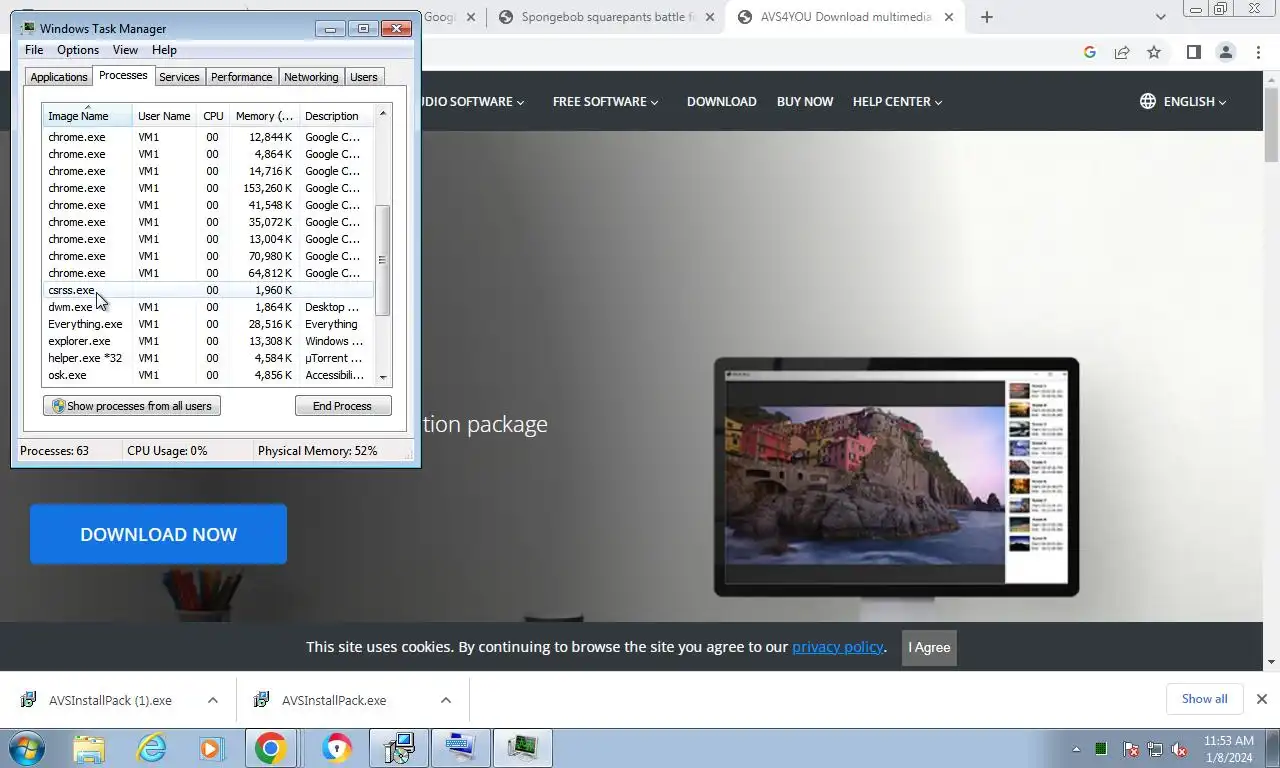Viewport: 1280px width, 768px height.
Task: Open the privacy policy link
Action: coord(838,647)
